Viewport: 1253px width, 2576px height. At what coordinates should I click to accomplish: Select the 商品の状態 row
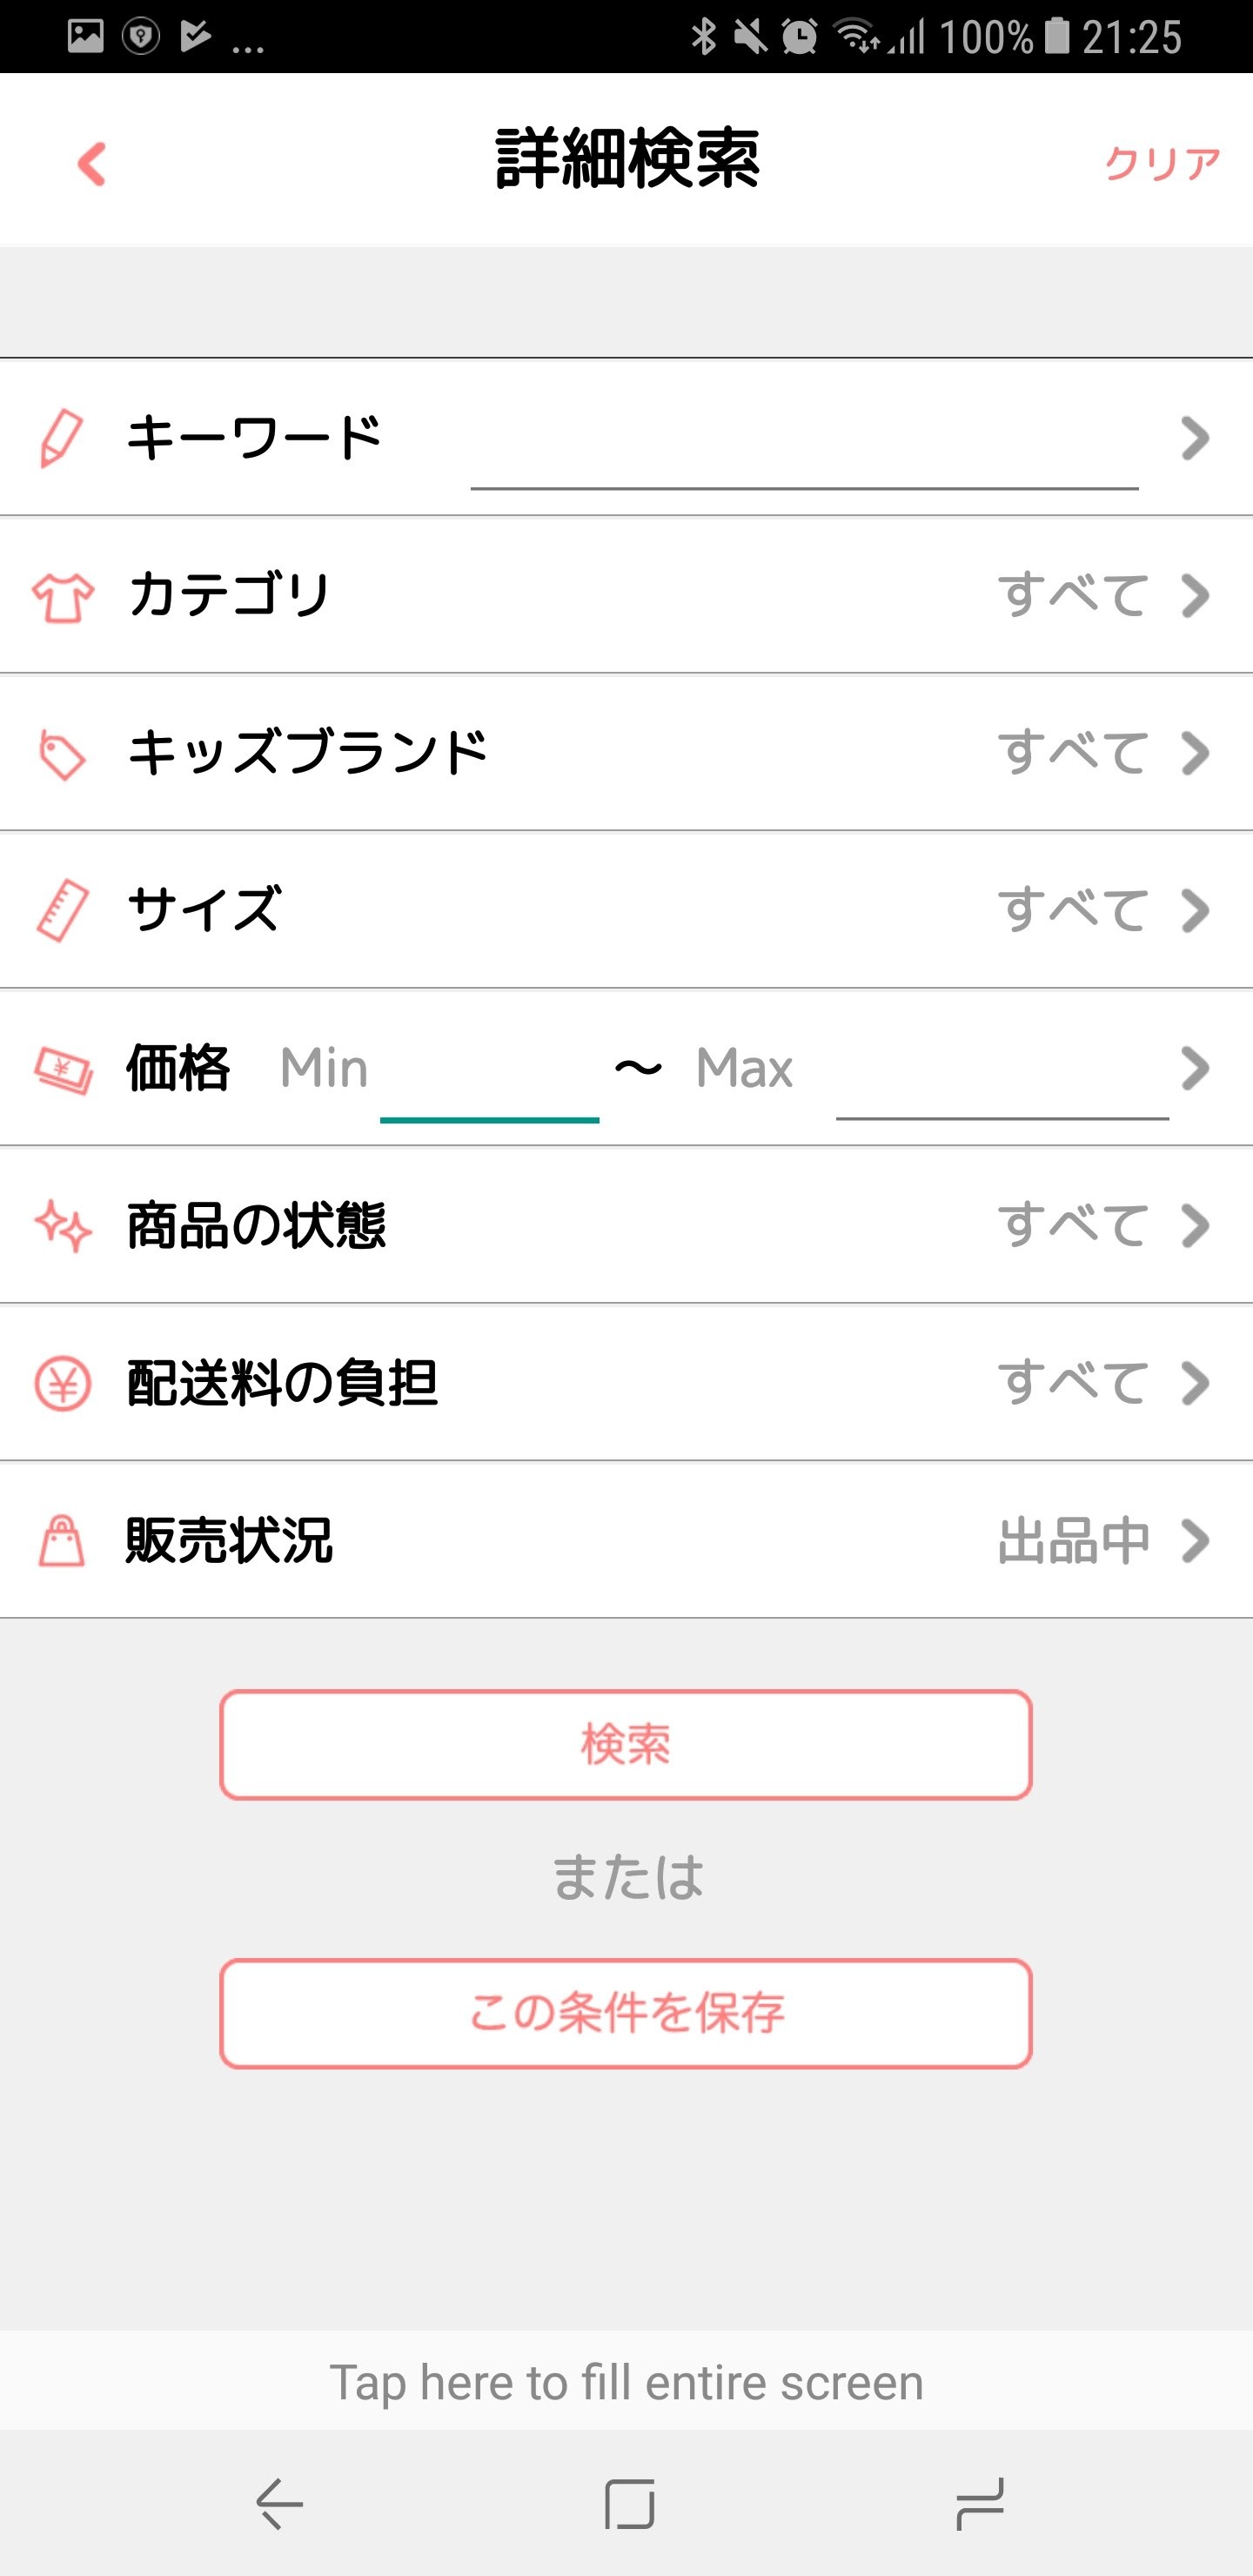coord(626,1226)
